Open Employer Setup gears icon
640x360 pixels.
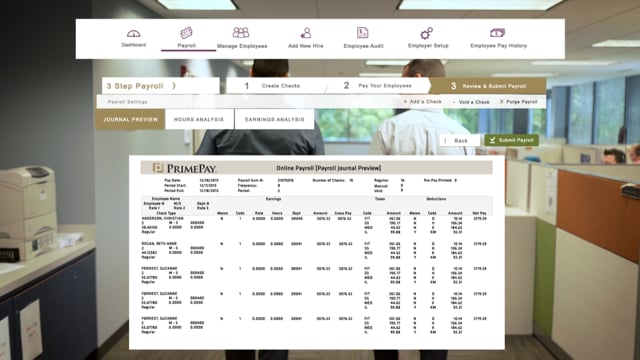click(x=427, y=33)
